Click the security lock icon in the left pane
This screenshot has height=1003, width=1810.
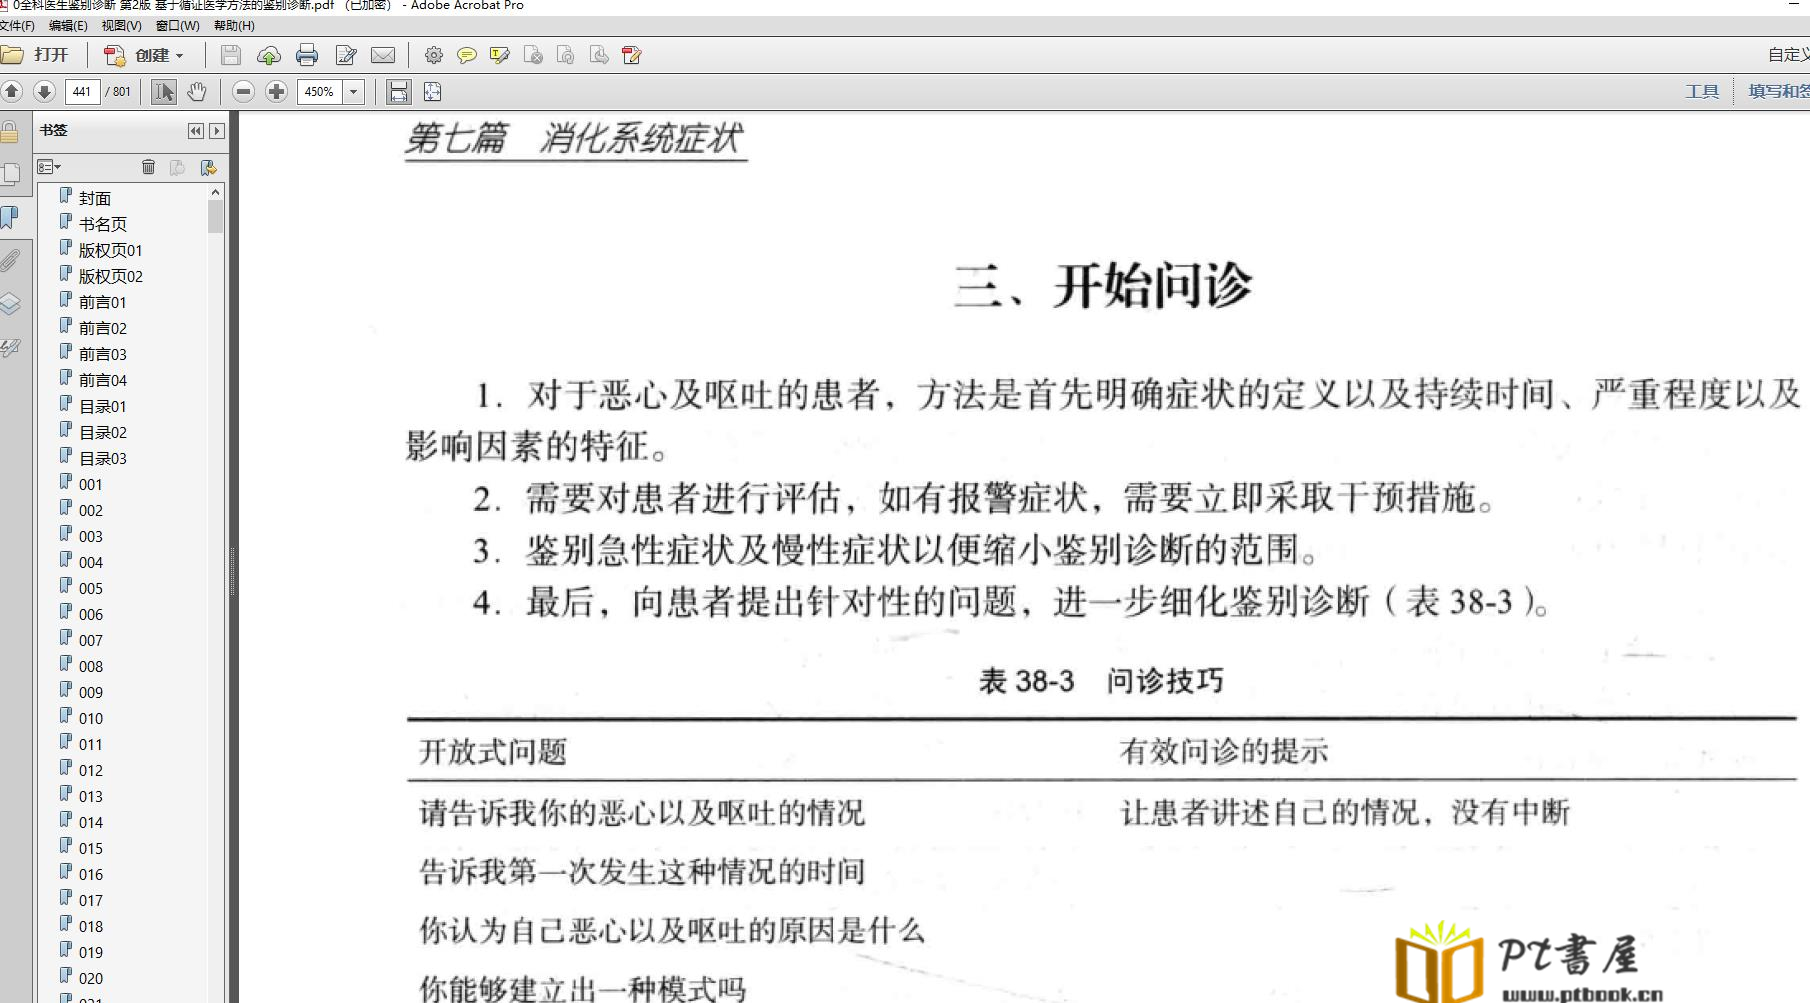click(10, 132)
